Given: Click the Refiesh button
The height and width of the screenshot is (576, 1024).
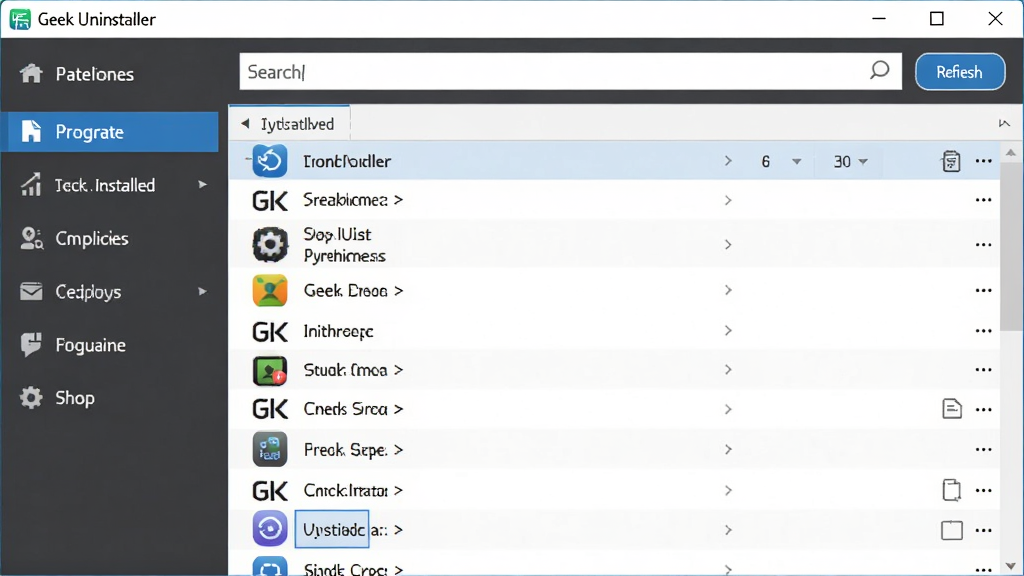Looking at the screenshot, I should click(959, 72).
